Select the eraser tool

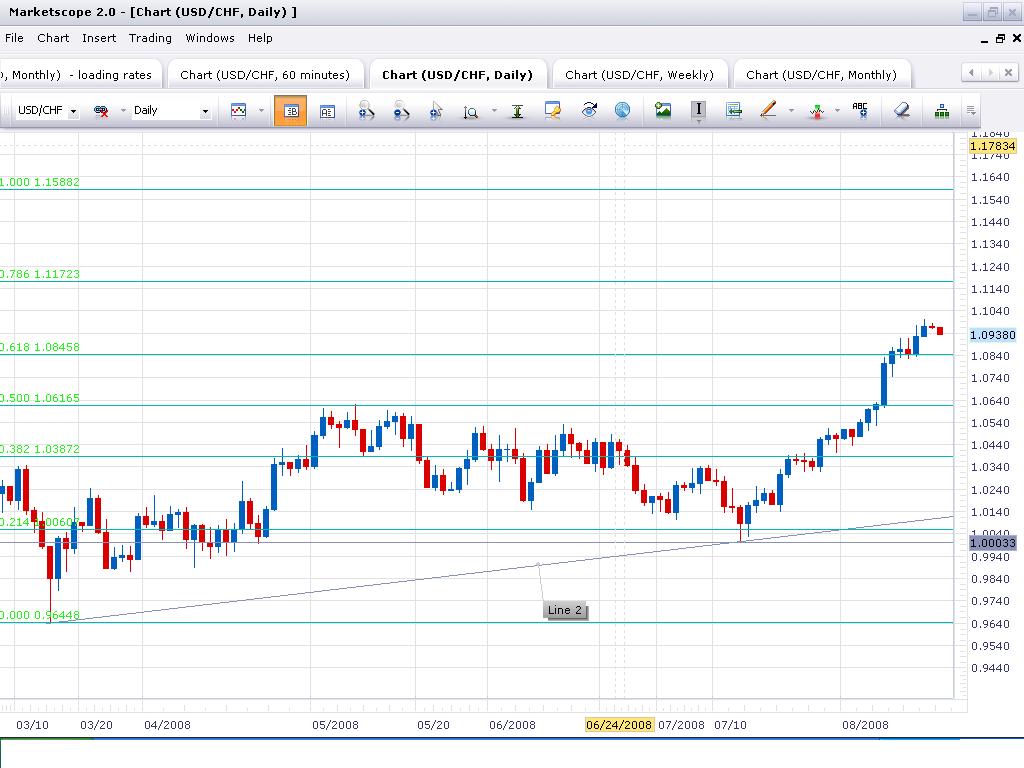(x=902, y=111)
